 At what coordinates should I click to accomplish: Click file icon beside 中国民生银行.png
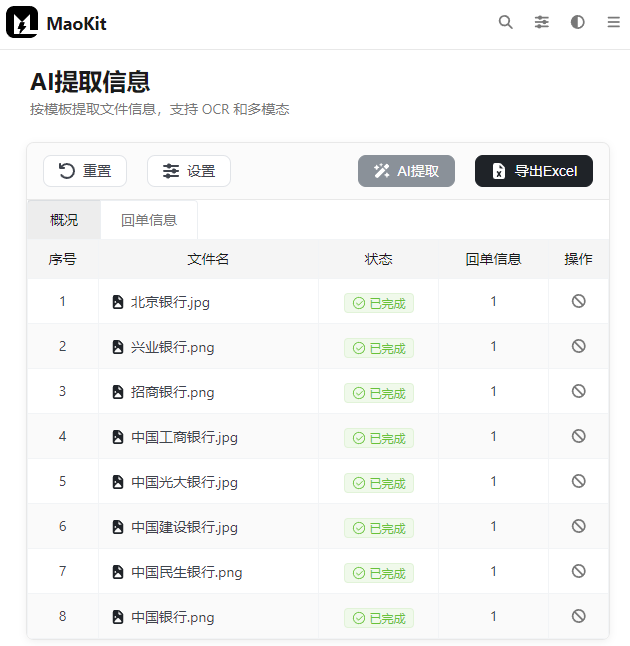point(118,572)
